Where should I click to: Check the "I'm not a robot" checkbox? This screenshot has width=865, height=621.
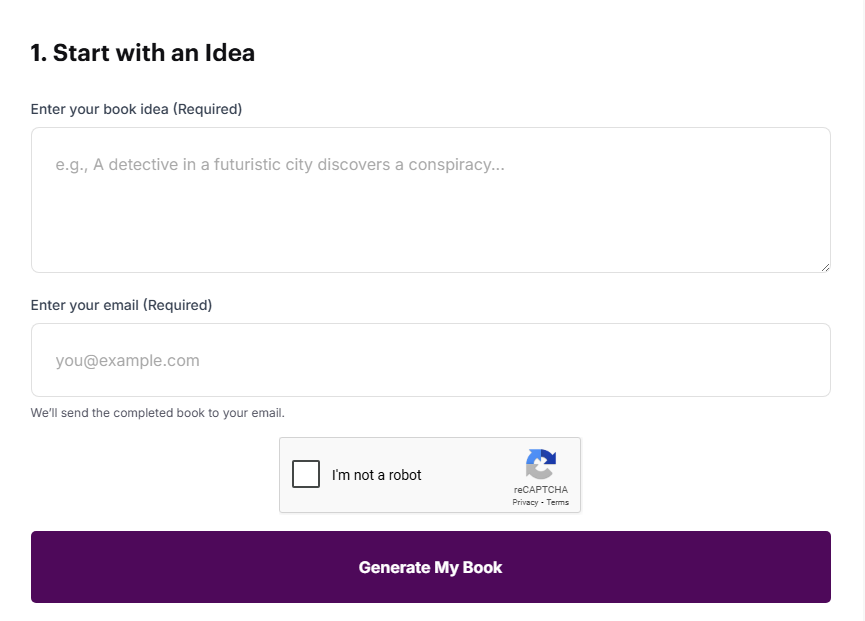[306, 474]
